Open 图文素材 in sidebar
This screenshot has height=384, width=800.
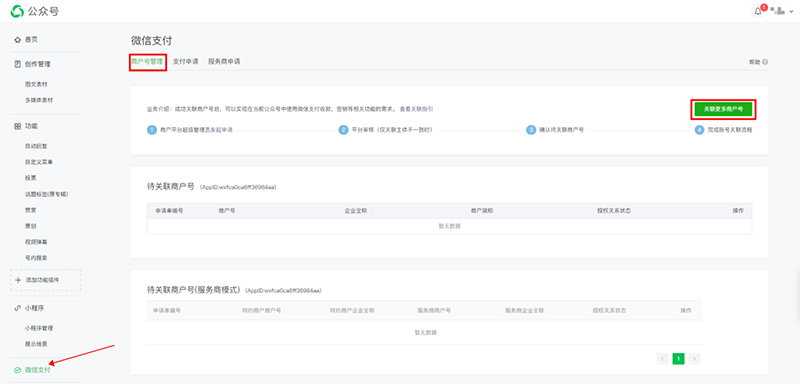pos(36,84)
